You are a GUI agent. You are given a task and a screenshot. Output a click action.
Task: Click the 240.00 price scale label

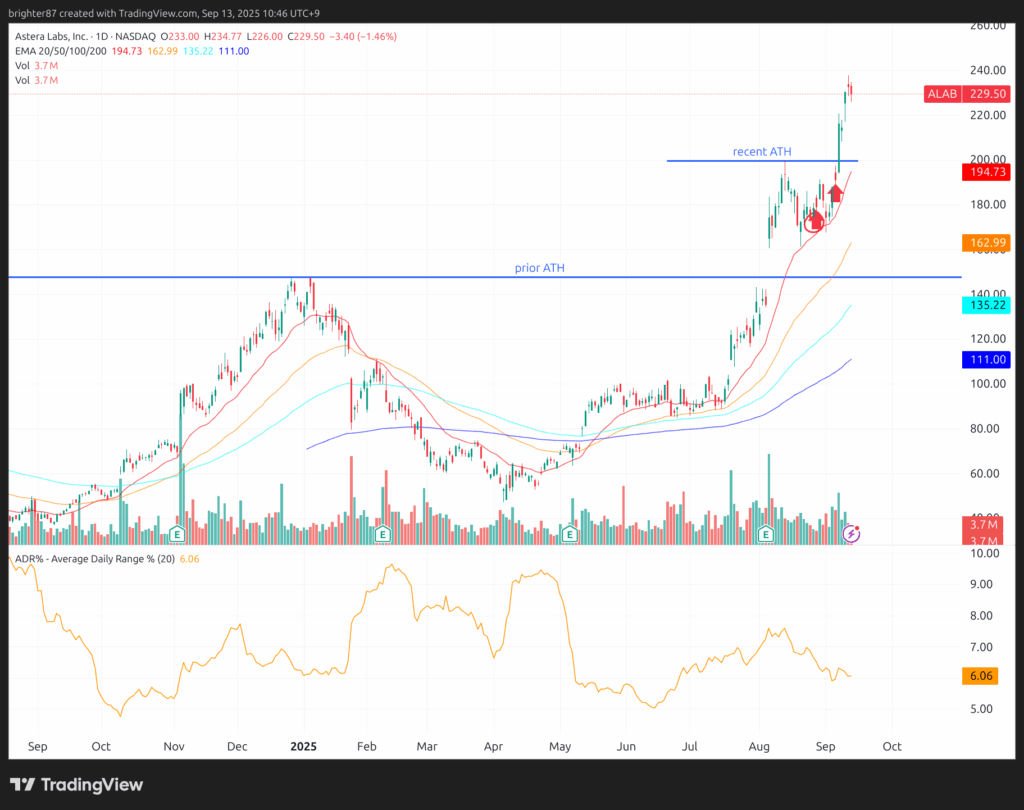[x=987, y=70]
